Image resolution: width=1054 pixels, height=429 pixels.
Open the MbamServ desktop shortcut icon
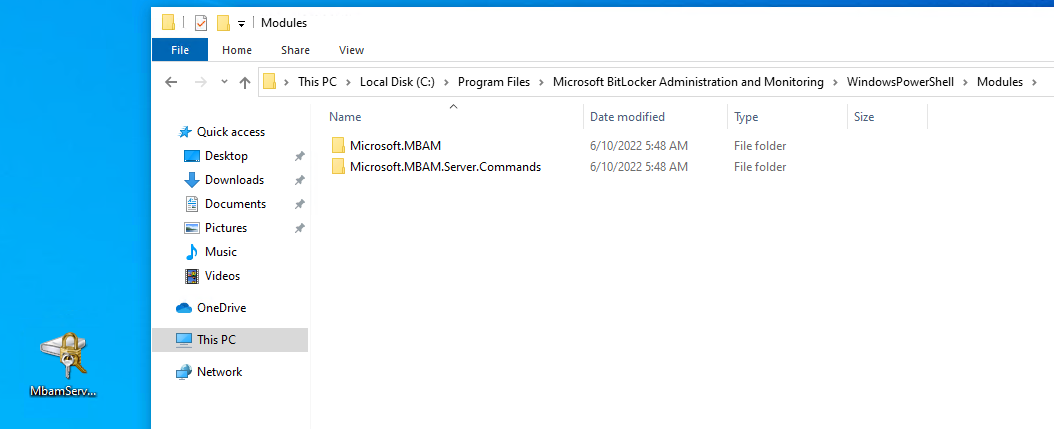coord(63,364)
